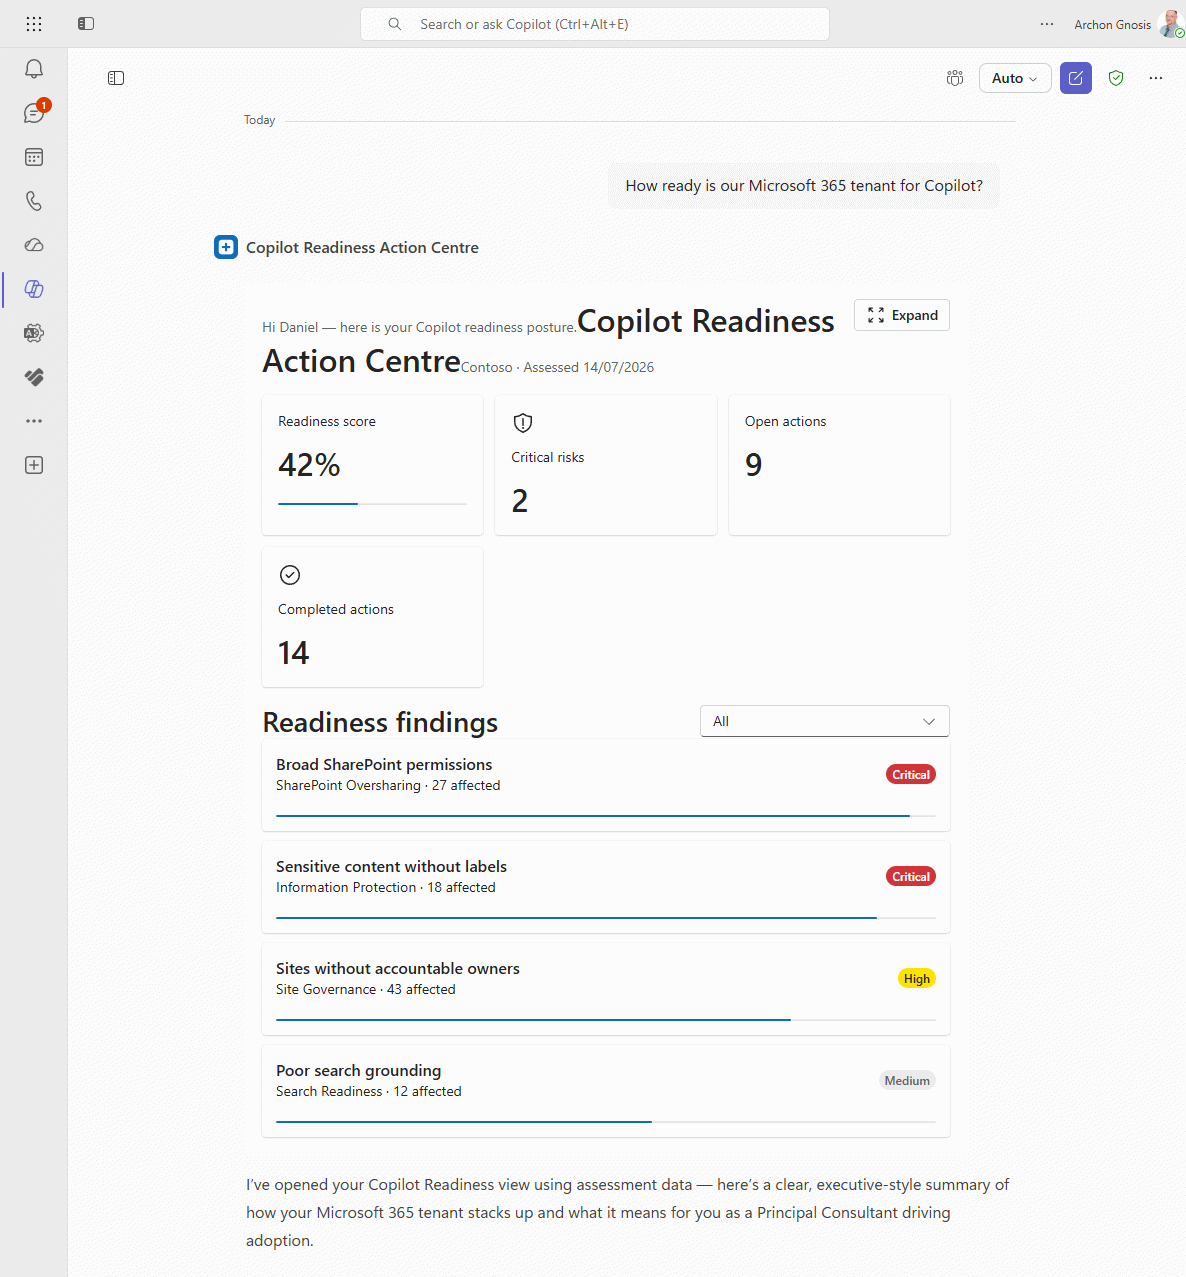Click Poor search grounding progress bar

[x=606, y=1122]
